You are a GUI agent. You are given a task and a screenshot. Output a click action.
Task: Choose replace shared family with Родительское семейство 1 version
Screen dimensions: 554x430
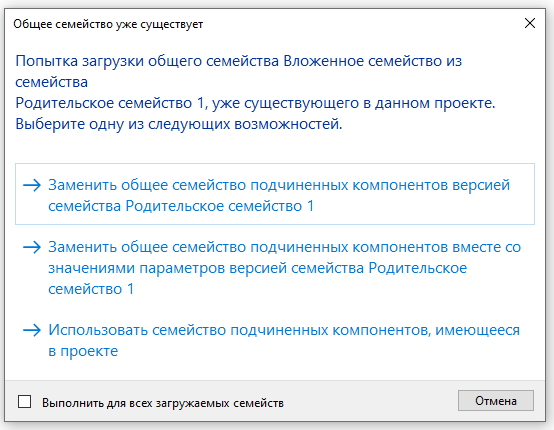tap(275, 194)
